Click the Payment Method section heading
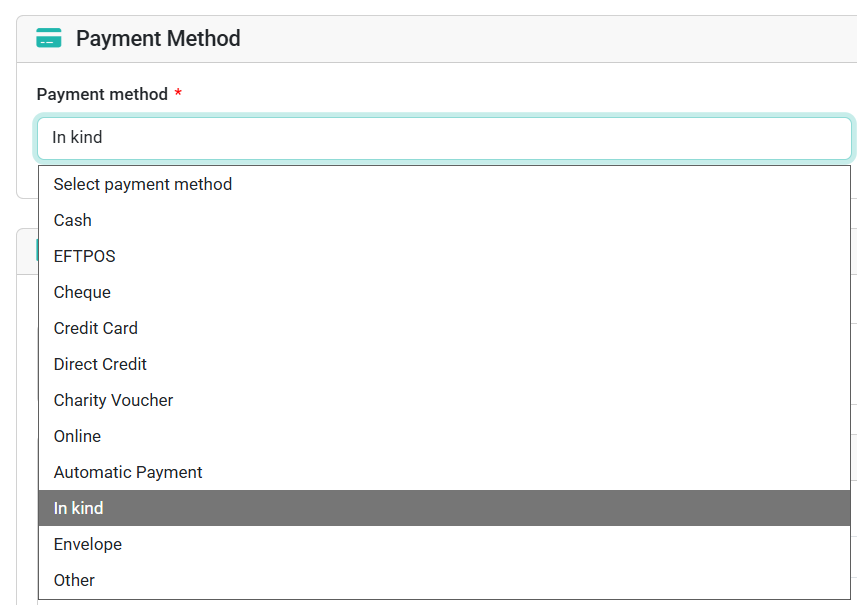857x605 pixels. coord(158,39)
